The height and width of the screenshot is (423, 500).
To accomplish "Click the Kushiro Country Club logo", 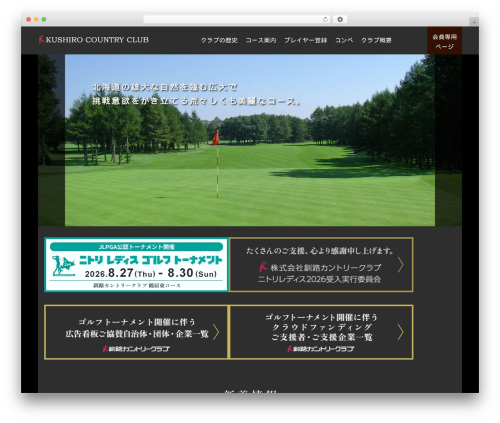I will [x=94, y=40].
